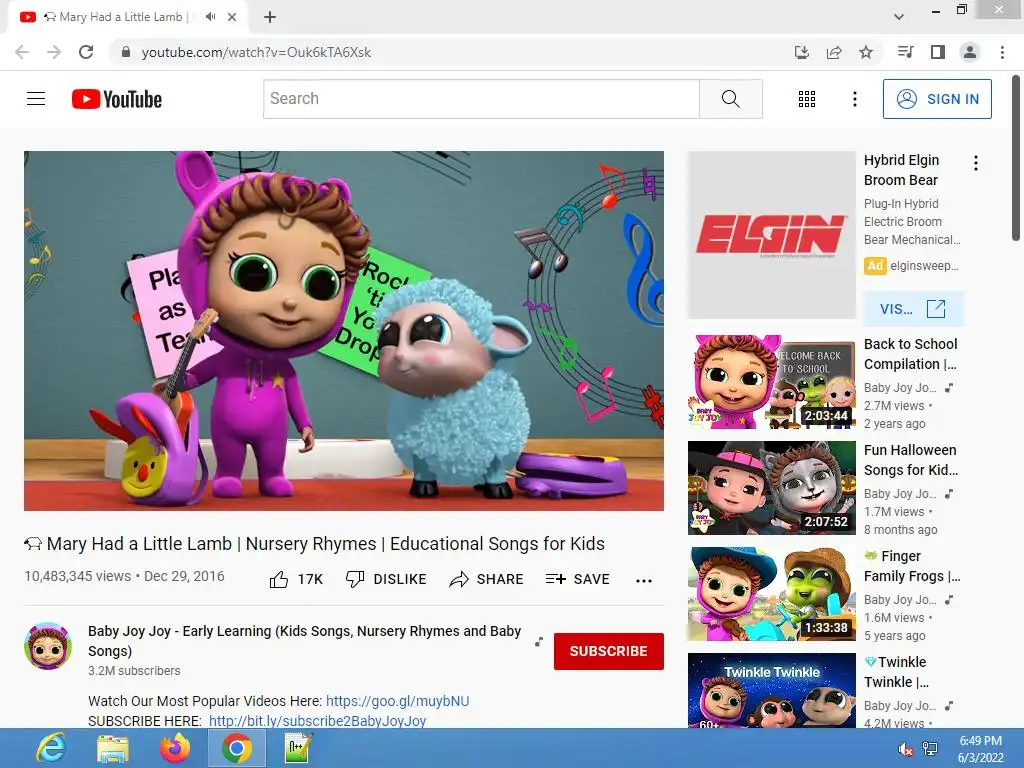This screenshot has height=768, width=1024.
Task: Open Back to School Compilation title
Action: click(x=911, y=354)
